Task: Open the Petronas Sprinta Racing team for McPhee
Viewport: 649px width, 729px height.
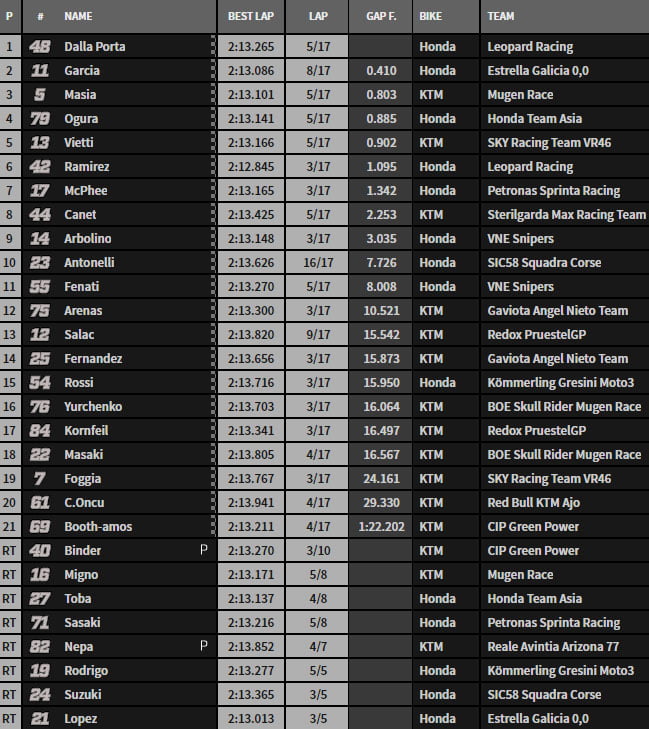Action: point(553,191)
